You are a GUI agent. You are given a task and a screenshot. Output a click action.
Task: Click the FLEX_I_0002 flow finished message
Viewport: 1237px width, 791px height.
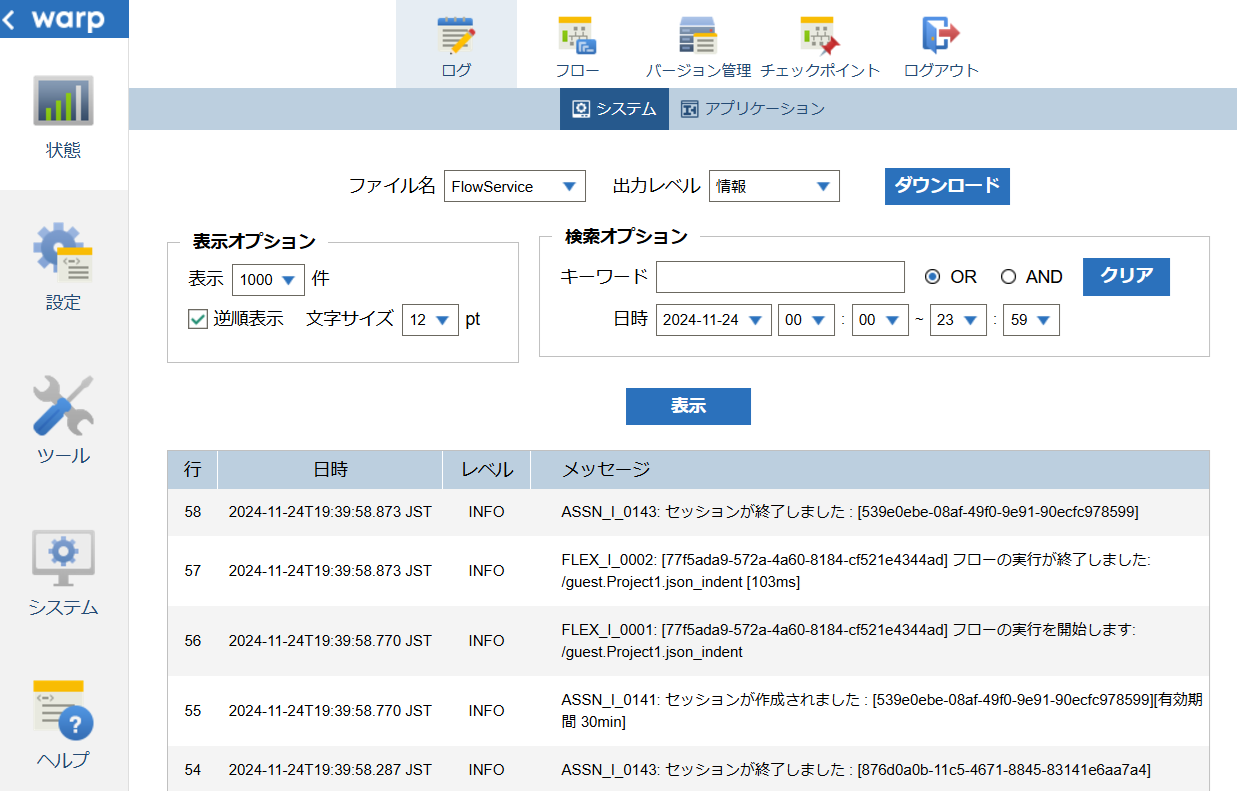click(856, 571)
